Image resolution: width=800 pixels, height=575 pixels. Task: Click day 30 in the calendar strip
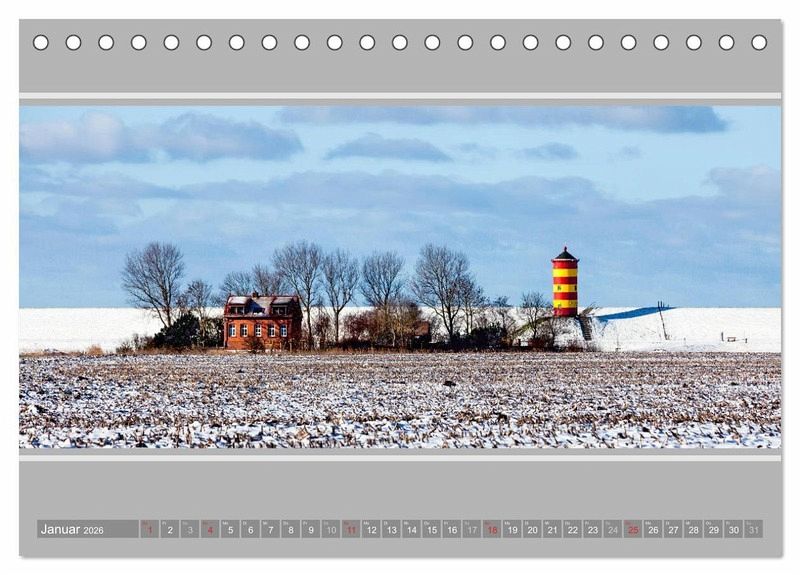tap(734, 529)
